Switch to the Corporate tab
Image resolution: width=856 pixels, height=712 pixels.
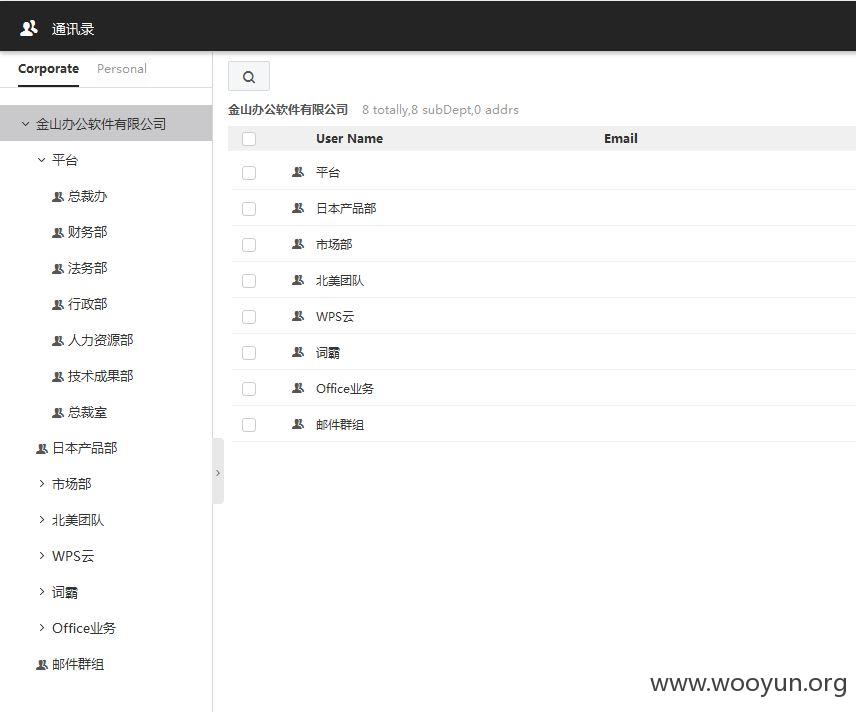pos(49,69)
